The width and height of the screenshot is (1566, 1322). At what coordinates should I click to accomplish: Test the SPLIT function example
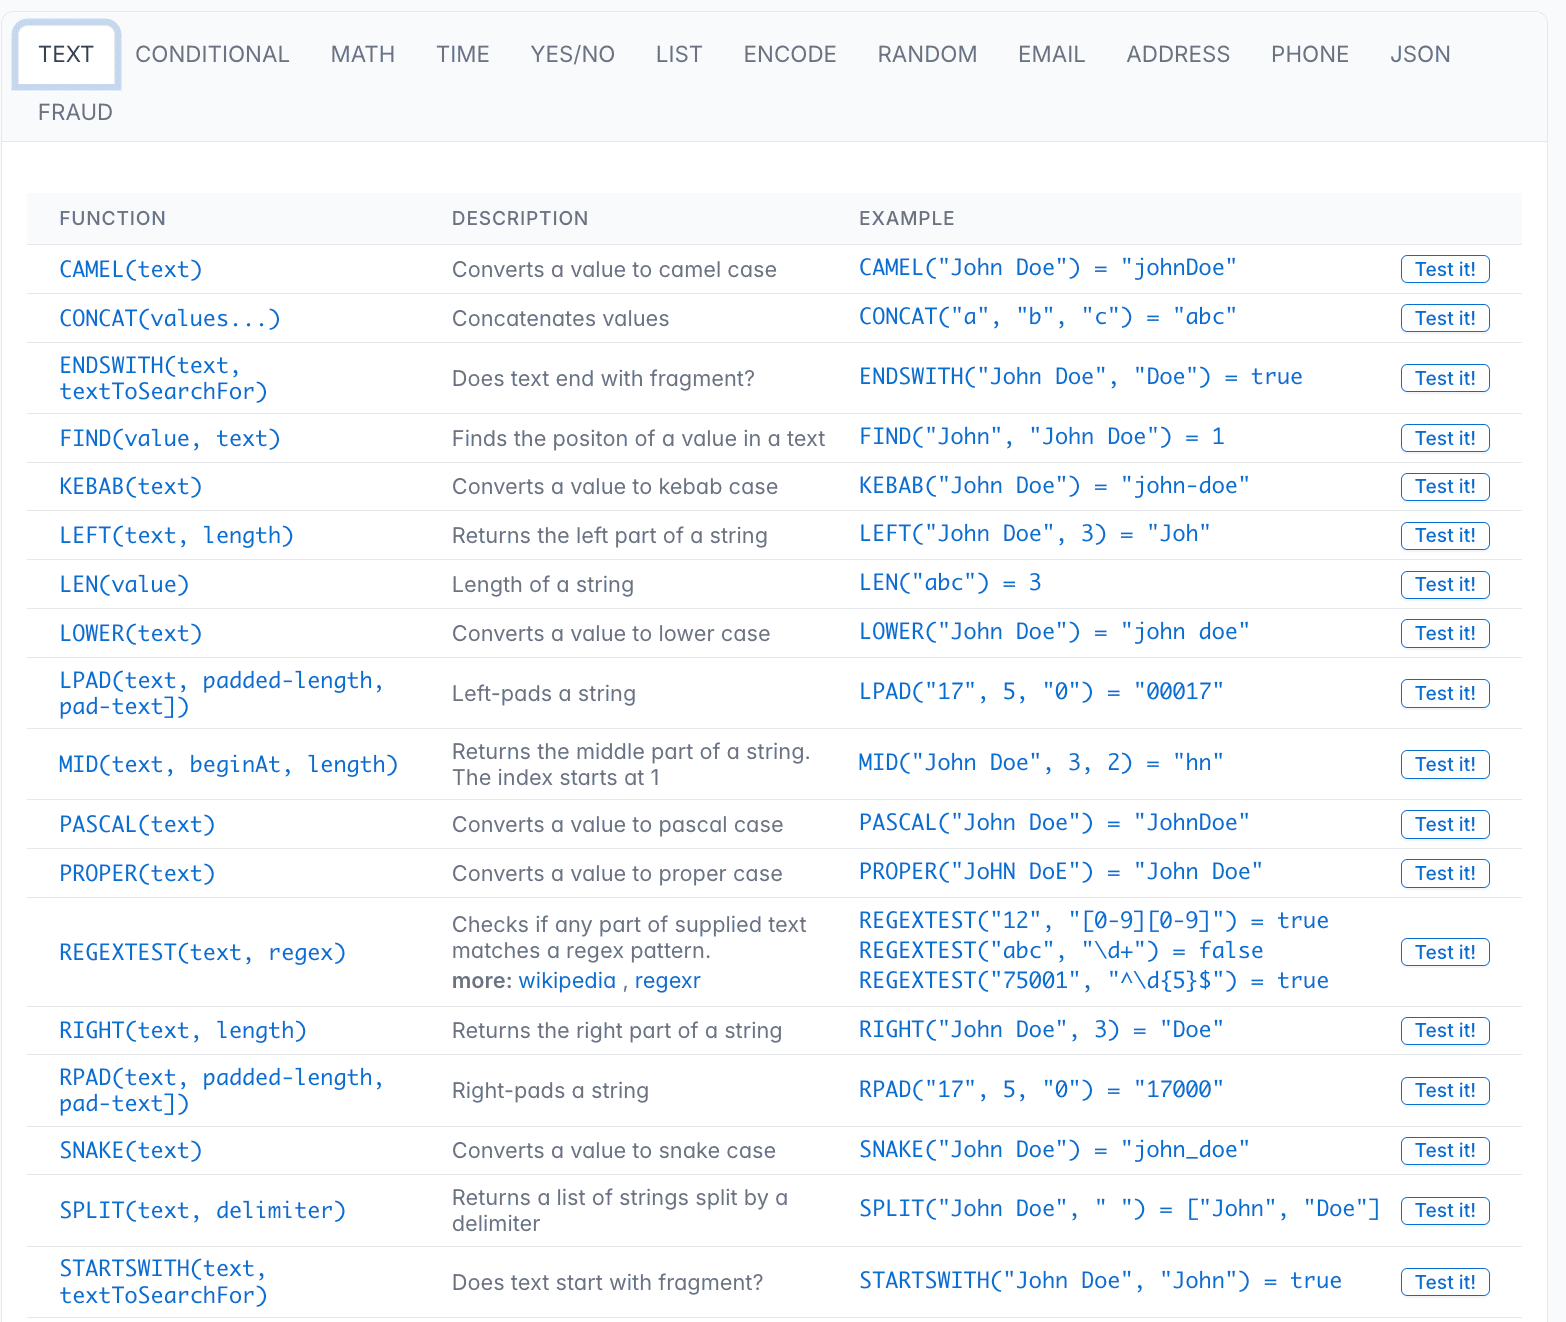(1445, 1210)
